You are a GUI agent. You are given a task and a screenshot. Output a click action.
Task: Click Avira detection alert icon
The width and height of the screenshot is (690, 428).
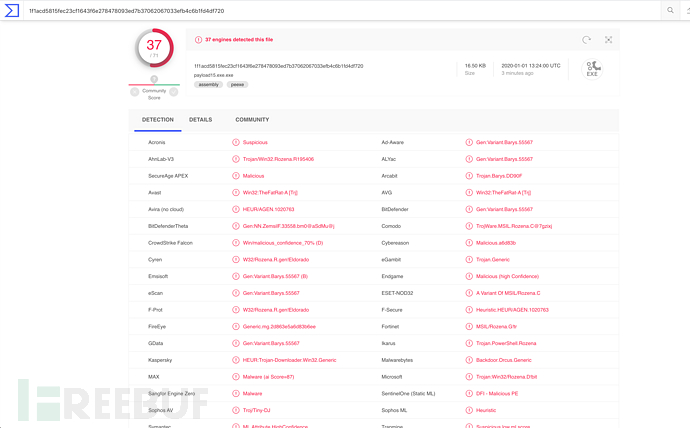[236, 209]
